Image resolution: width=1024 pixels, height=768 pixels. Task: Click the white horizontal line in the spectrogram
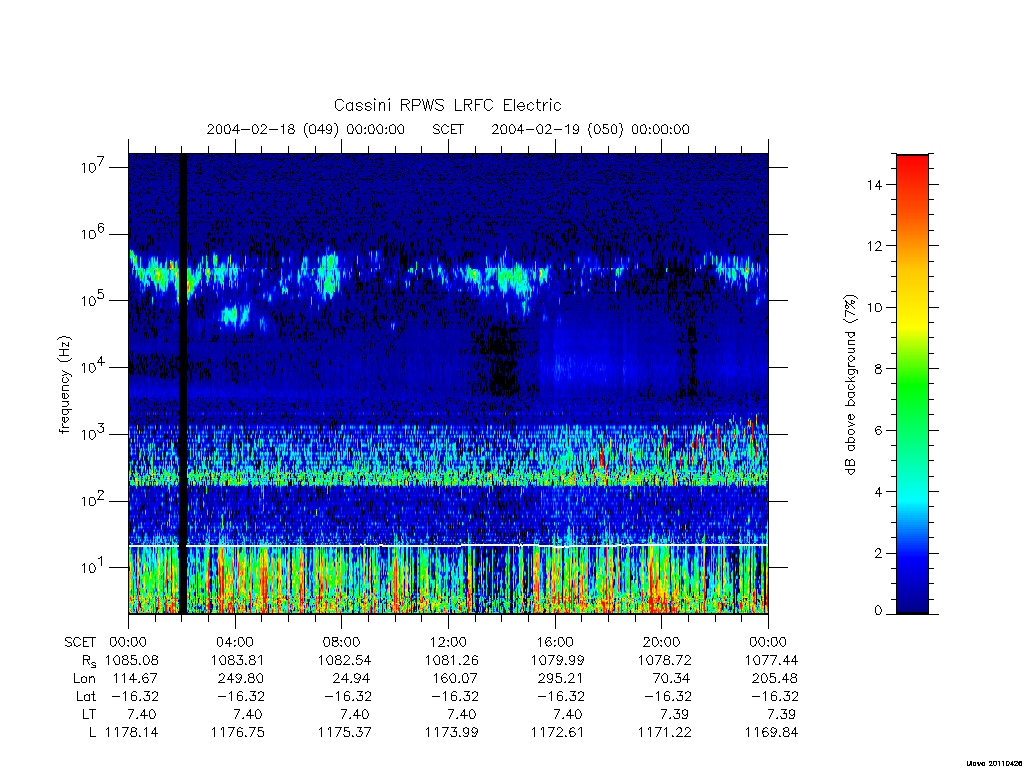point(448,545)
